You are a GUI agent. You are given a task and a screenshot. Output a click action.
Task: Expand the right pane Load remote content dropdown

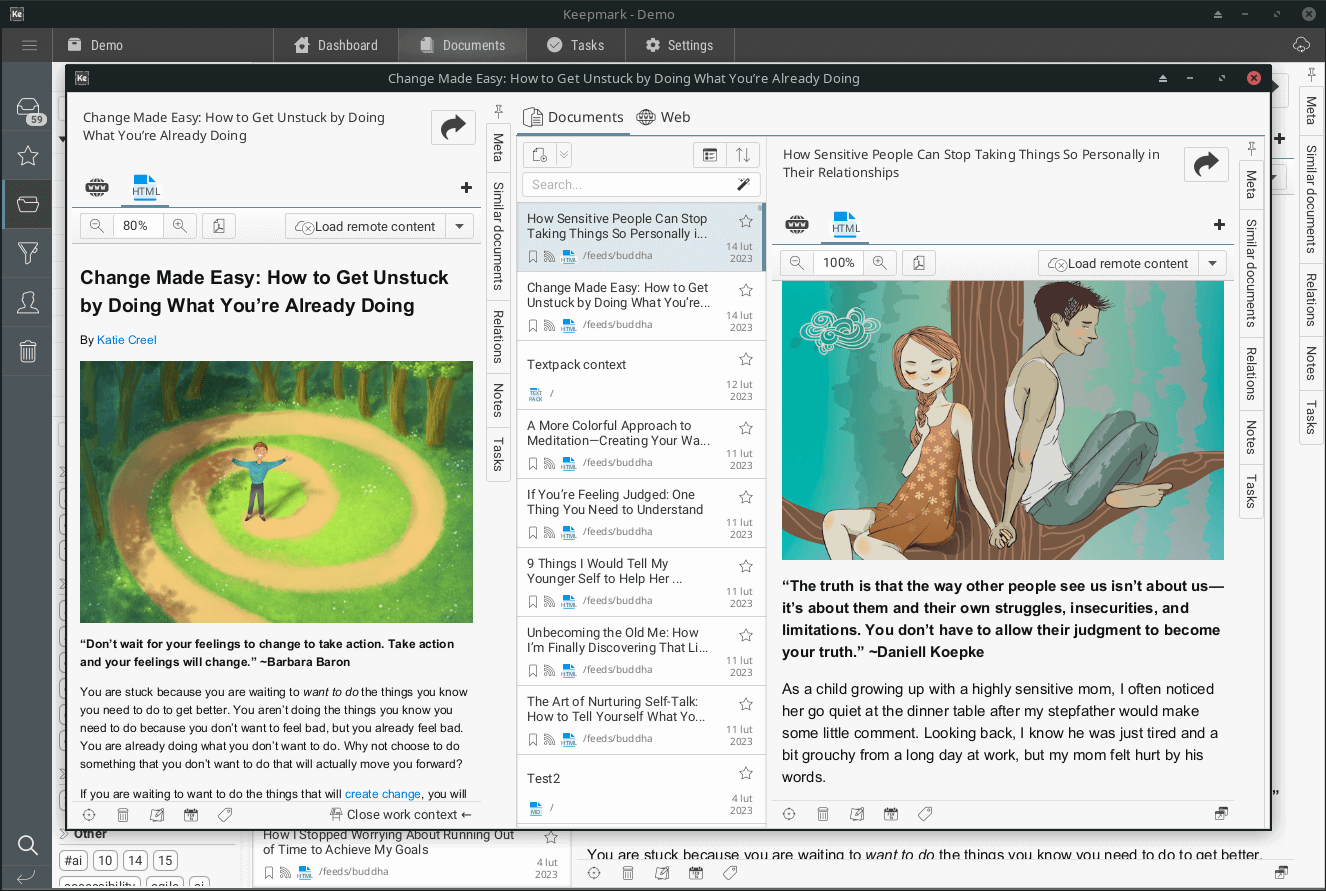(x=1212, y=263)
